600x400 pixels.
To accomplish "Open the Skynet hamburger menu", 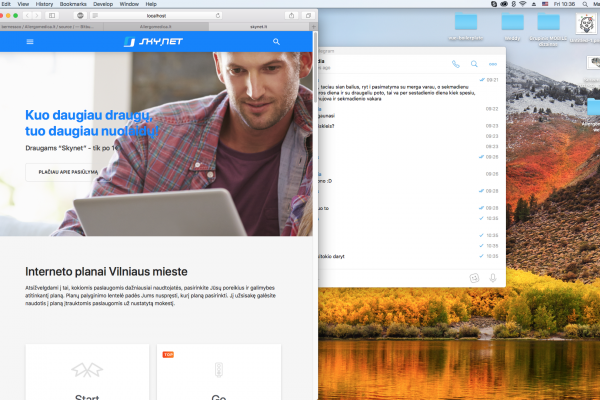I will tap(30, 42).
